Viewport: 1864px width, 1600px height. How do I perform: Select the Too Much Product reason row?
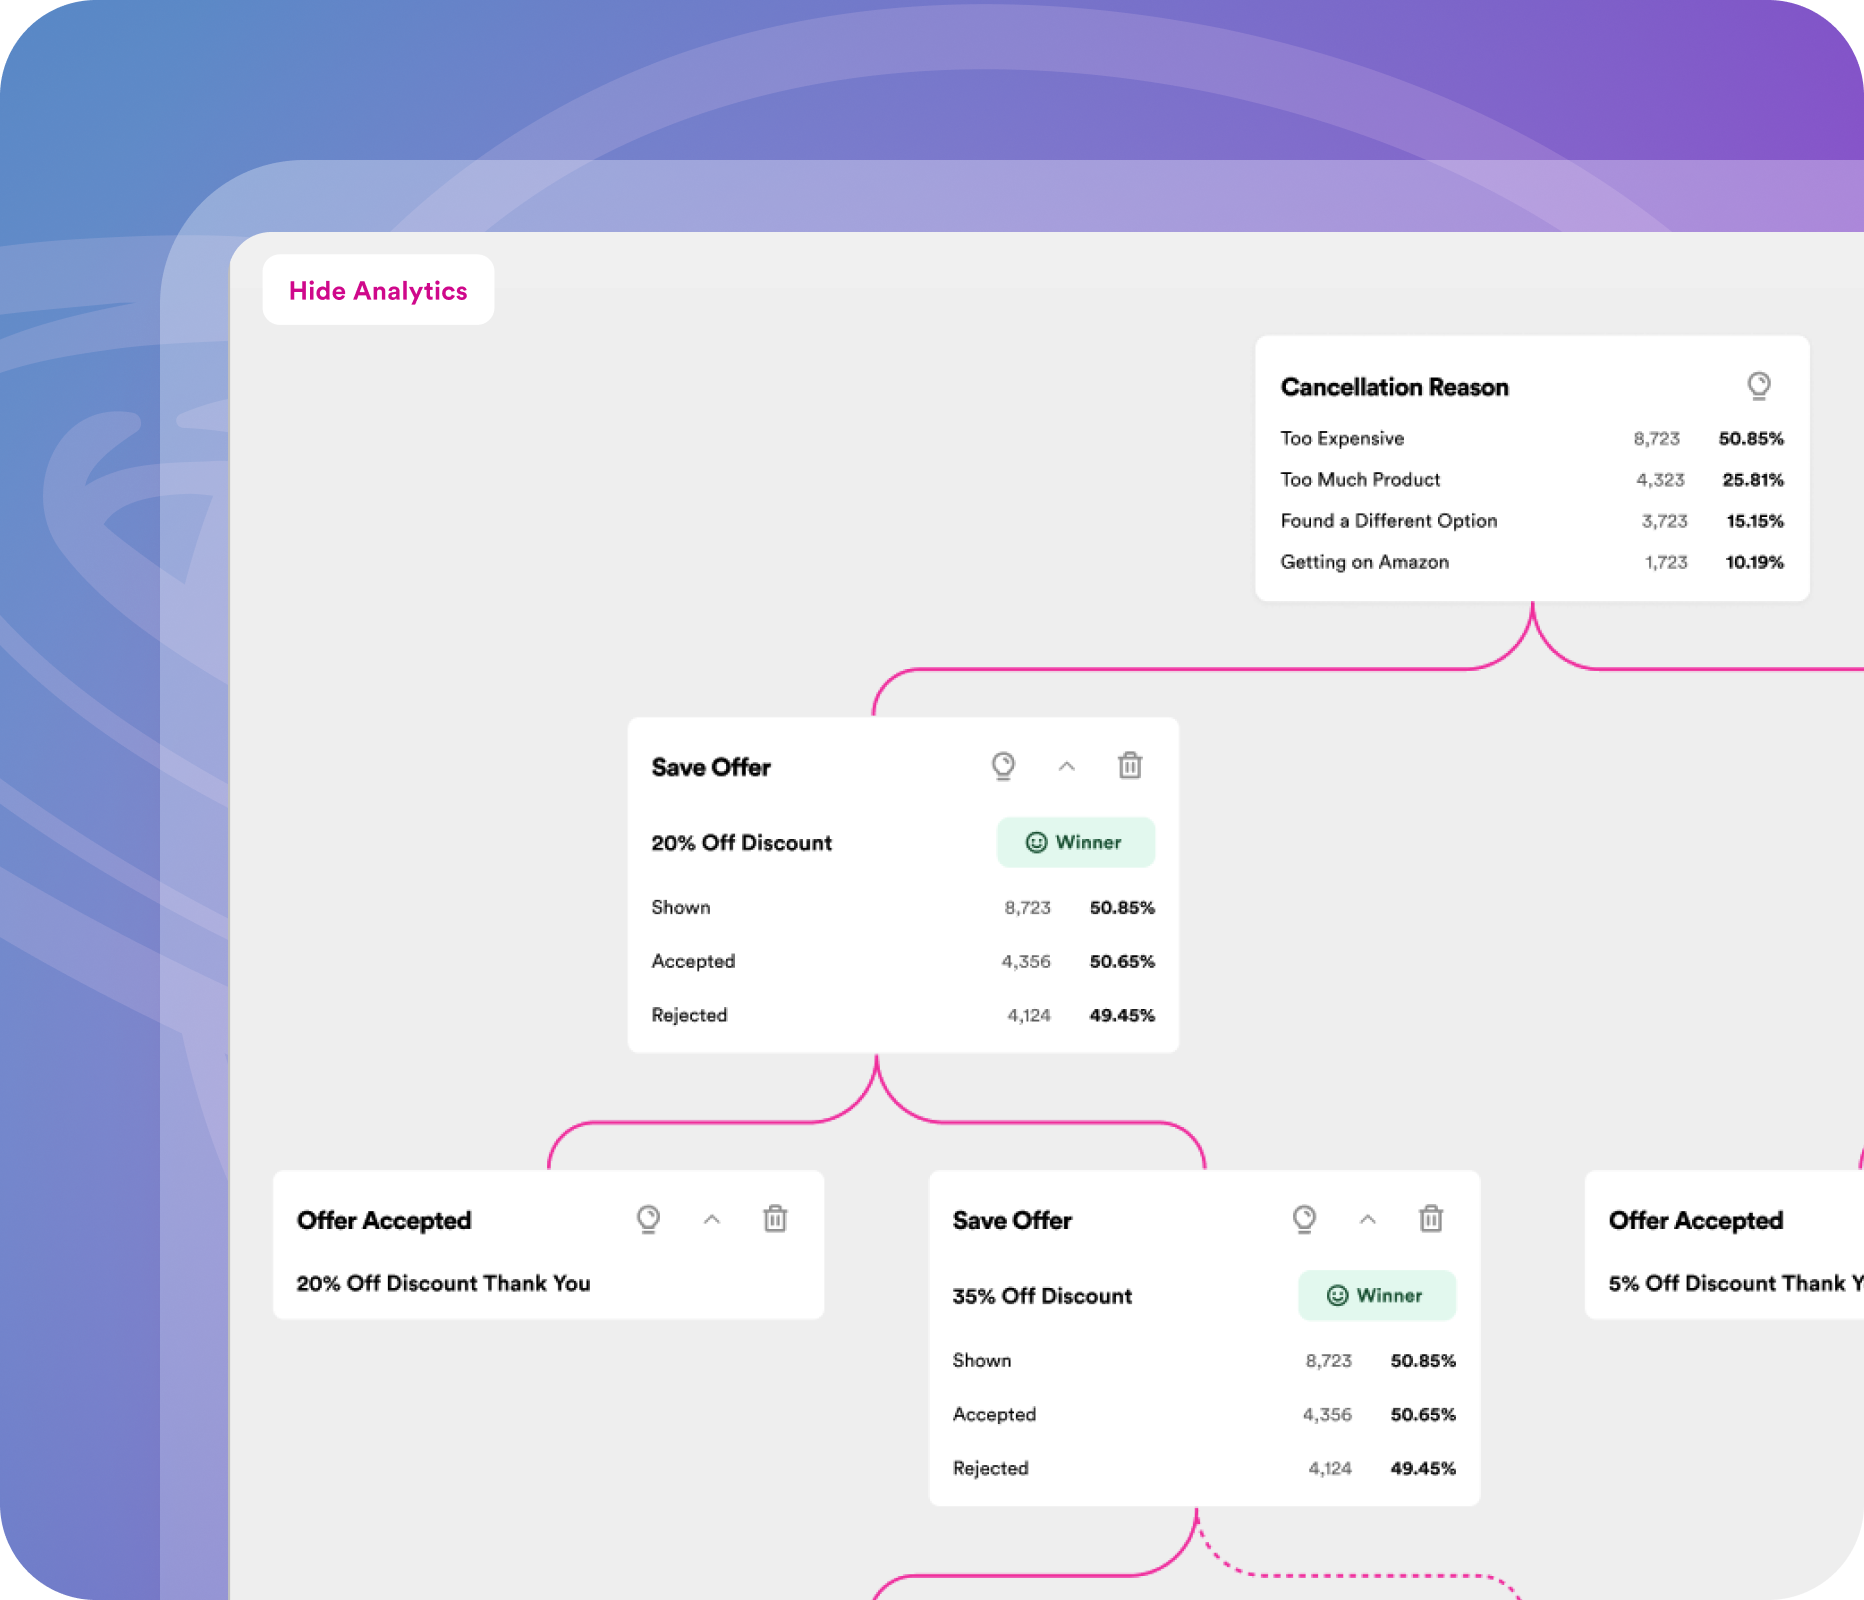click(x=1531, y=480)
